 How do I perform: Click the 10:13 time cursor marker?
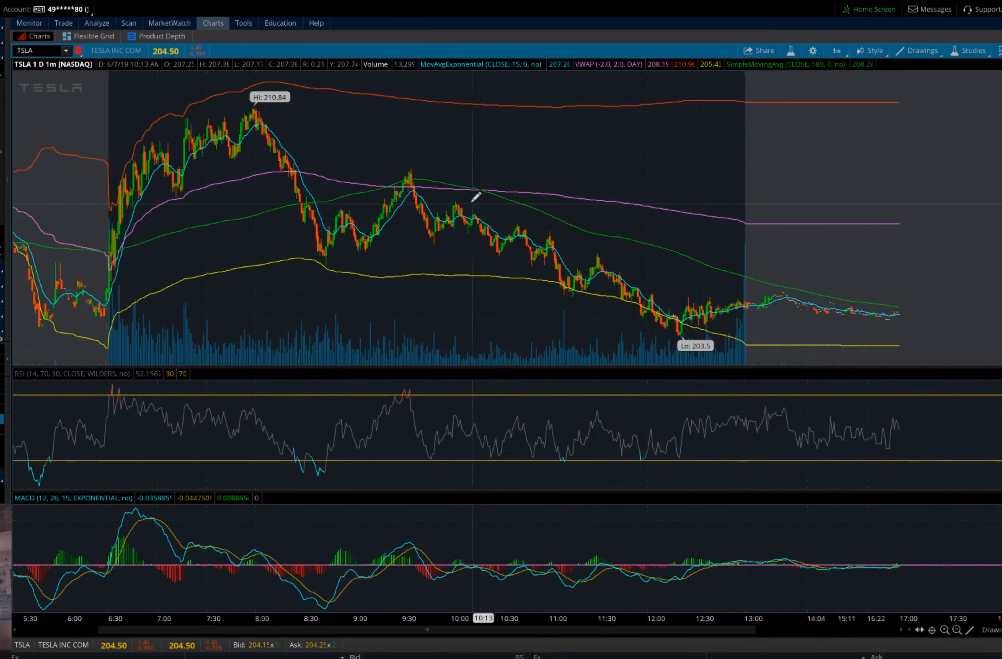[x=483, y=618]
